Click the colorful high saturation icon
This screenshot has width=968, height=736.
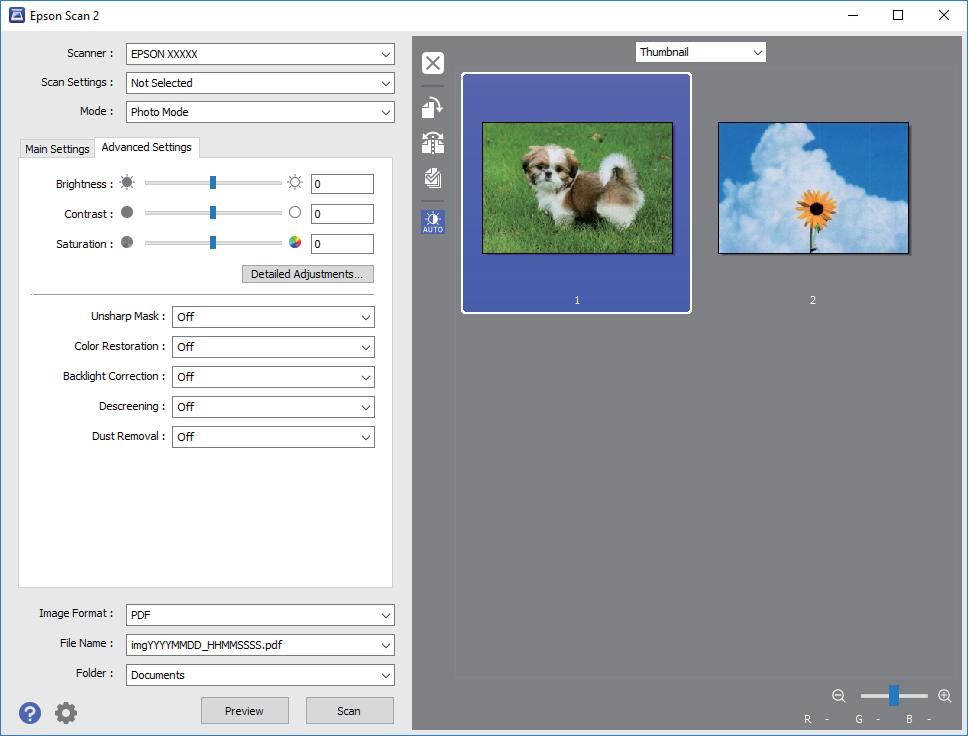(295, 242)
